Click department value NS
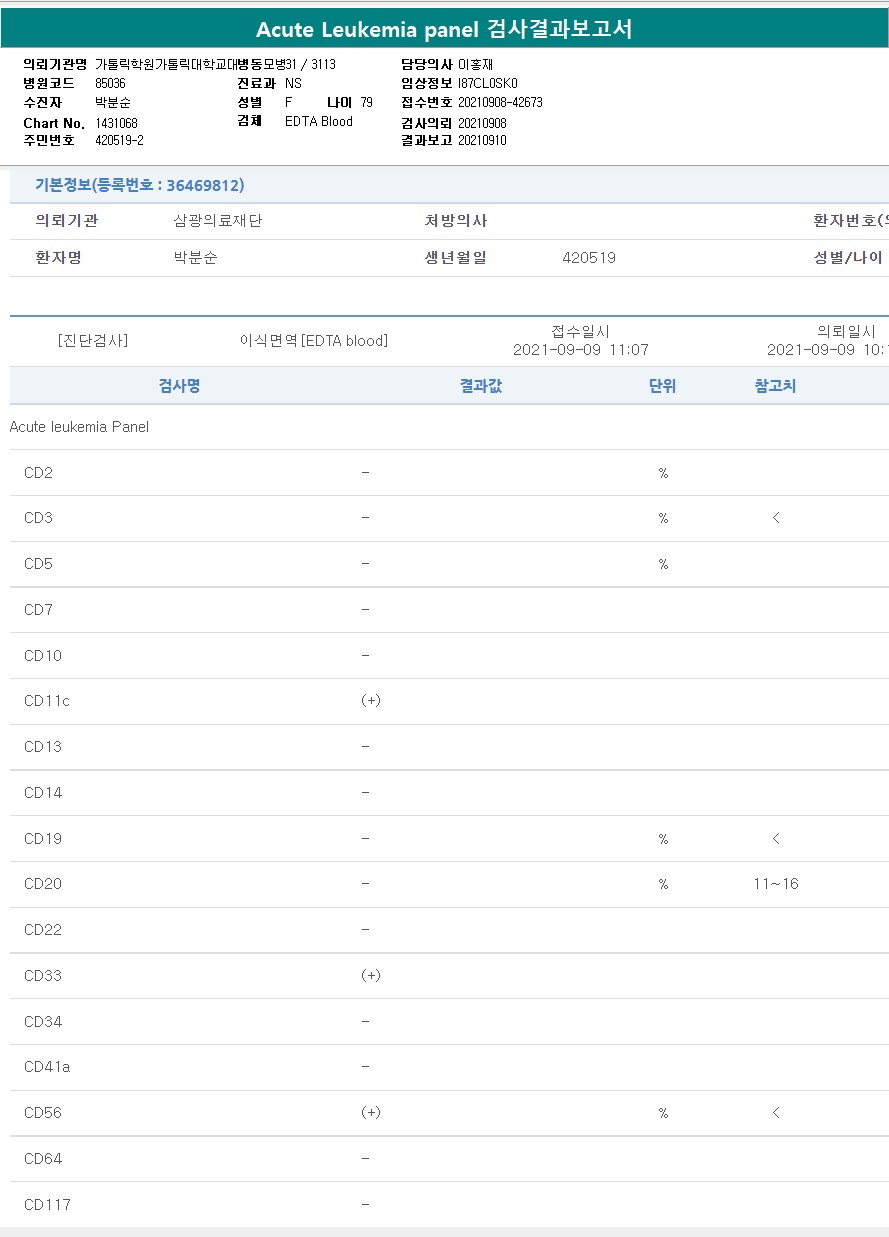Viewport: 889px width, 1237px height. 293,83
